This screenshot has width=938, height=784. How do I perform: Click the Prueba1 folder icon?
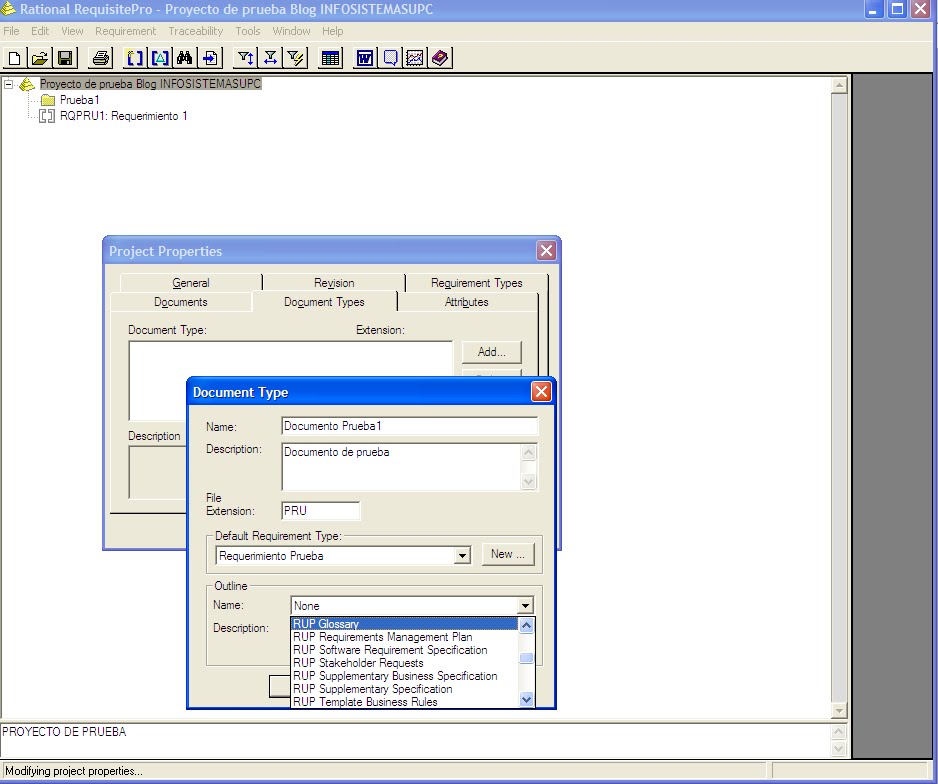[48, 100]
